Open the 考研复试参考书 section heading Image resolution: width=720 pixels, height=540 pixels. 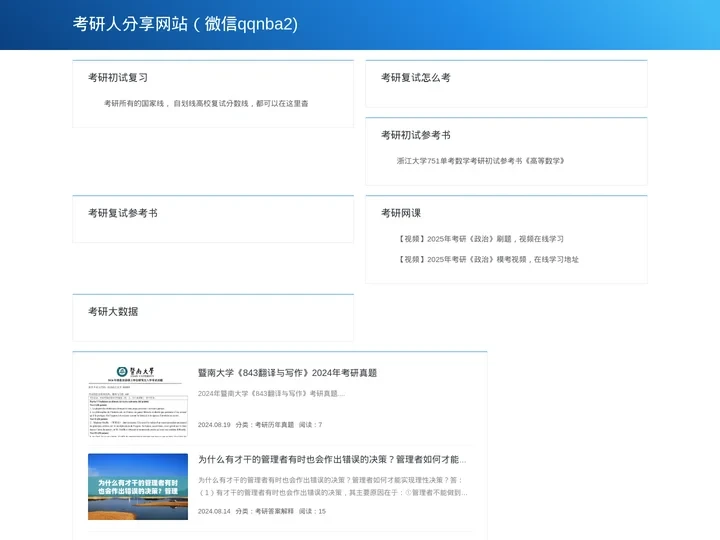click(x=123, y=213)
